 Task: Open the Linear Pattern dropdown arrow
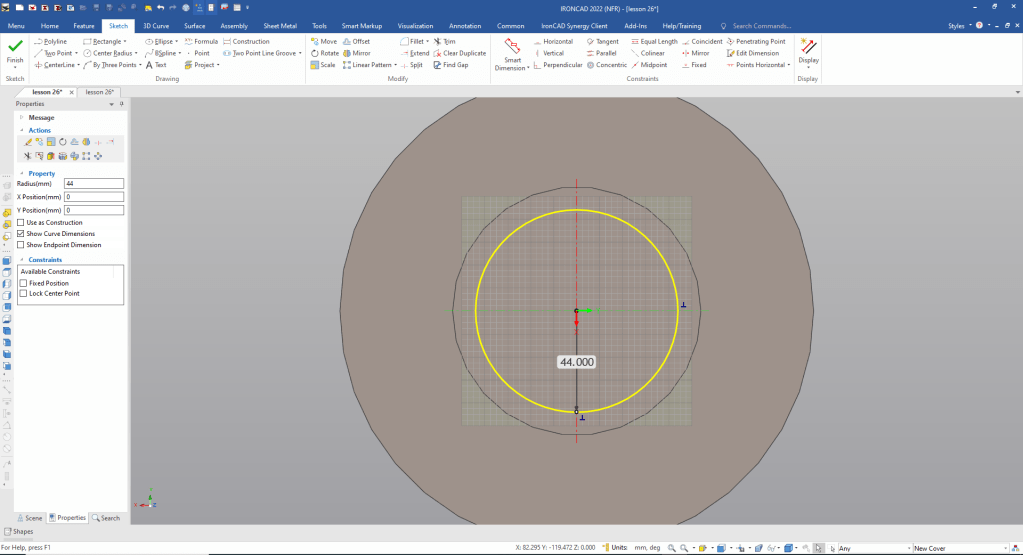pos(396,65)
